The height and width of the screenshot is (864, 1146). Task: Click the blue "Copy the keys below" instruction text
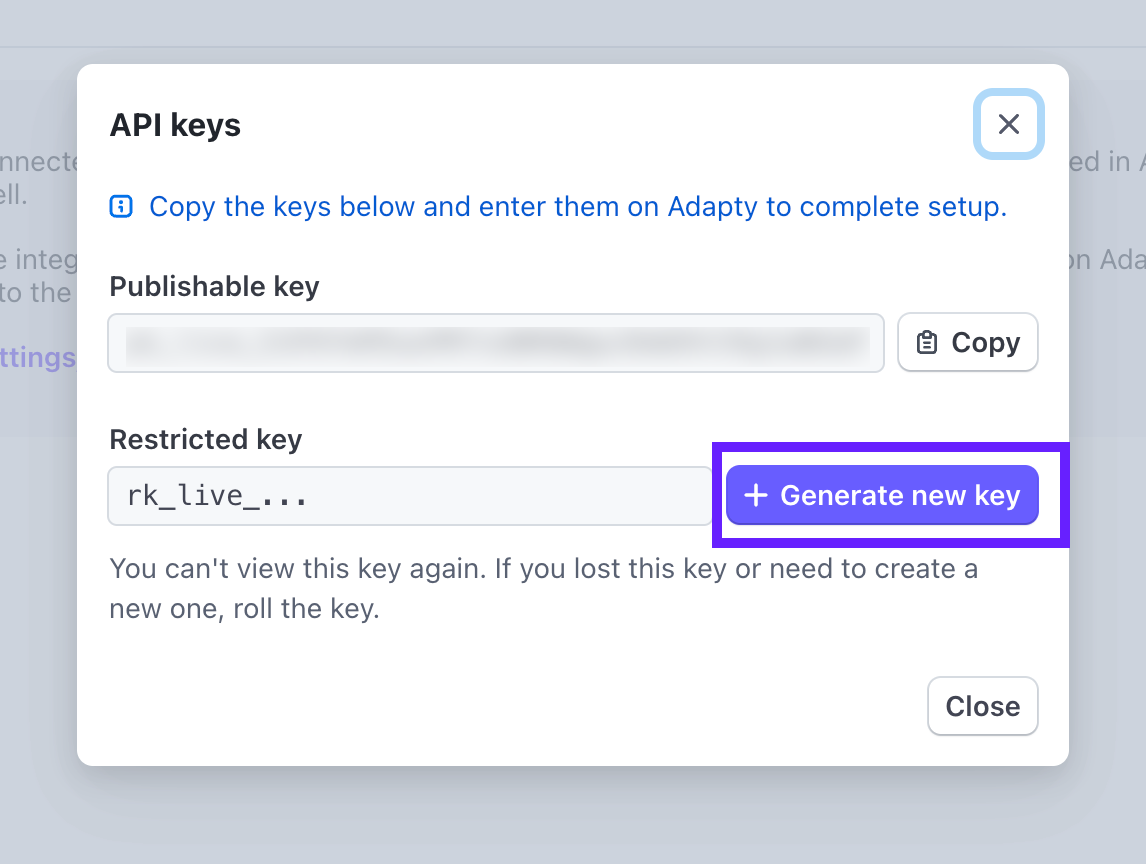(400, 207)
